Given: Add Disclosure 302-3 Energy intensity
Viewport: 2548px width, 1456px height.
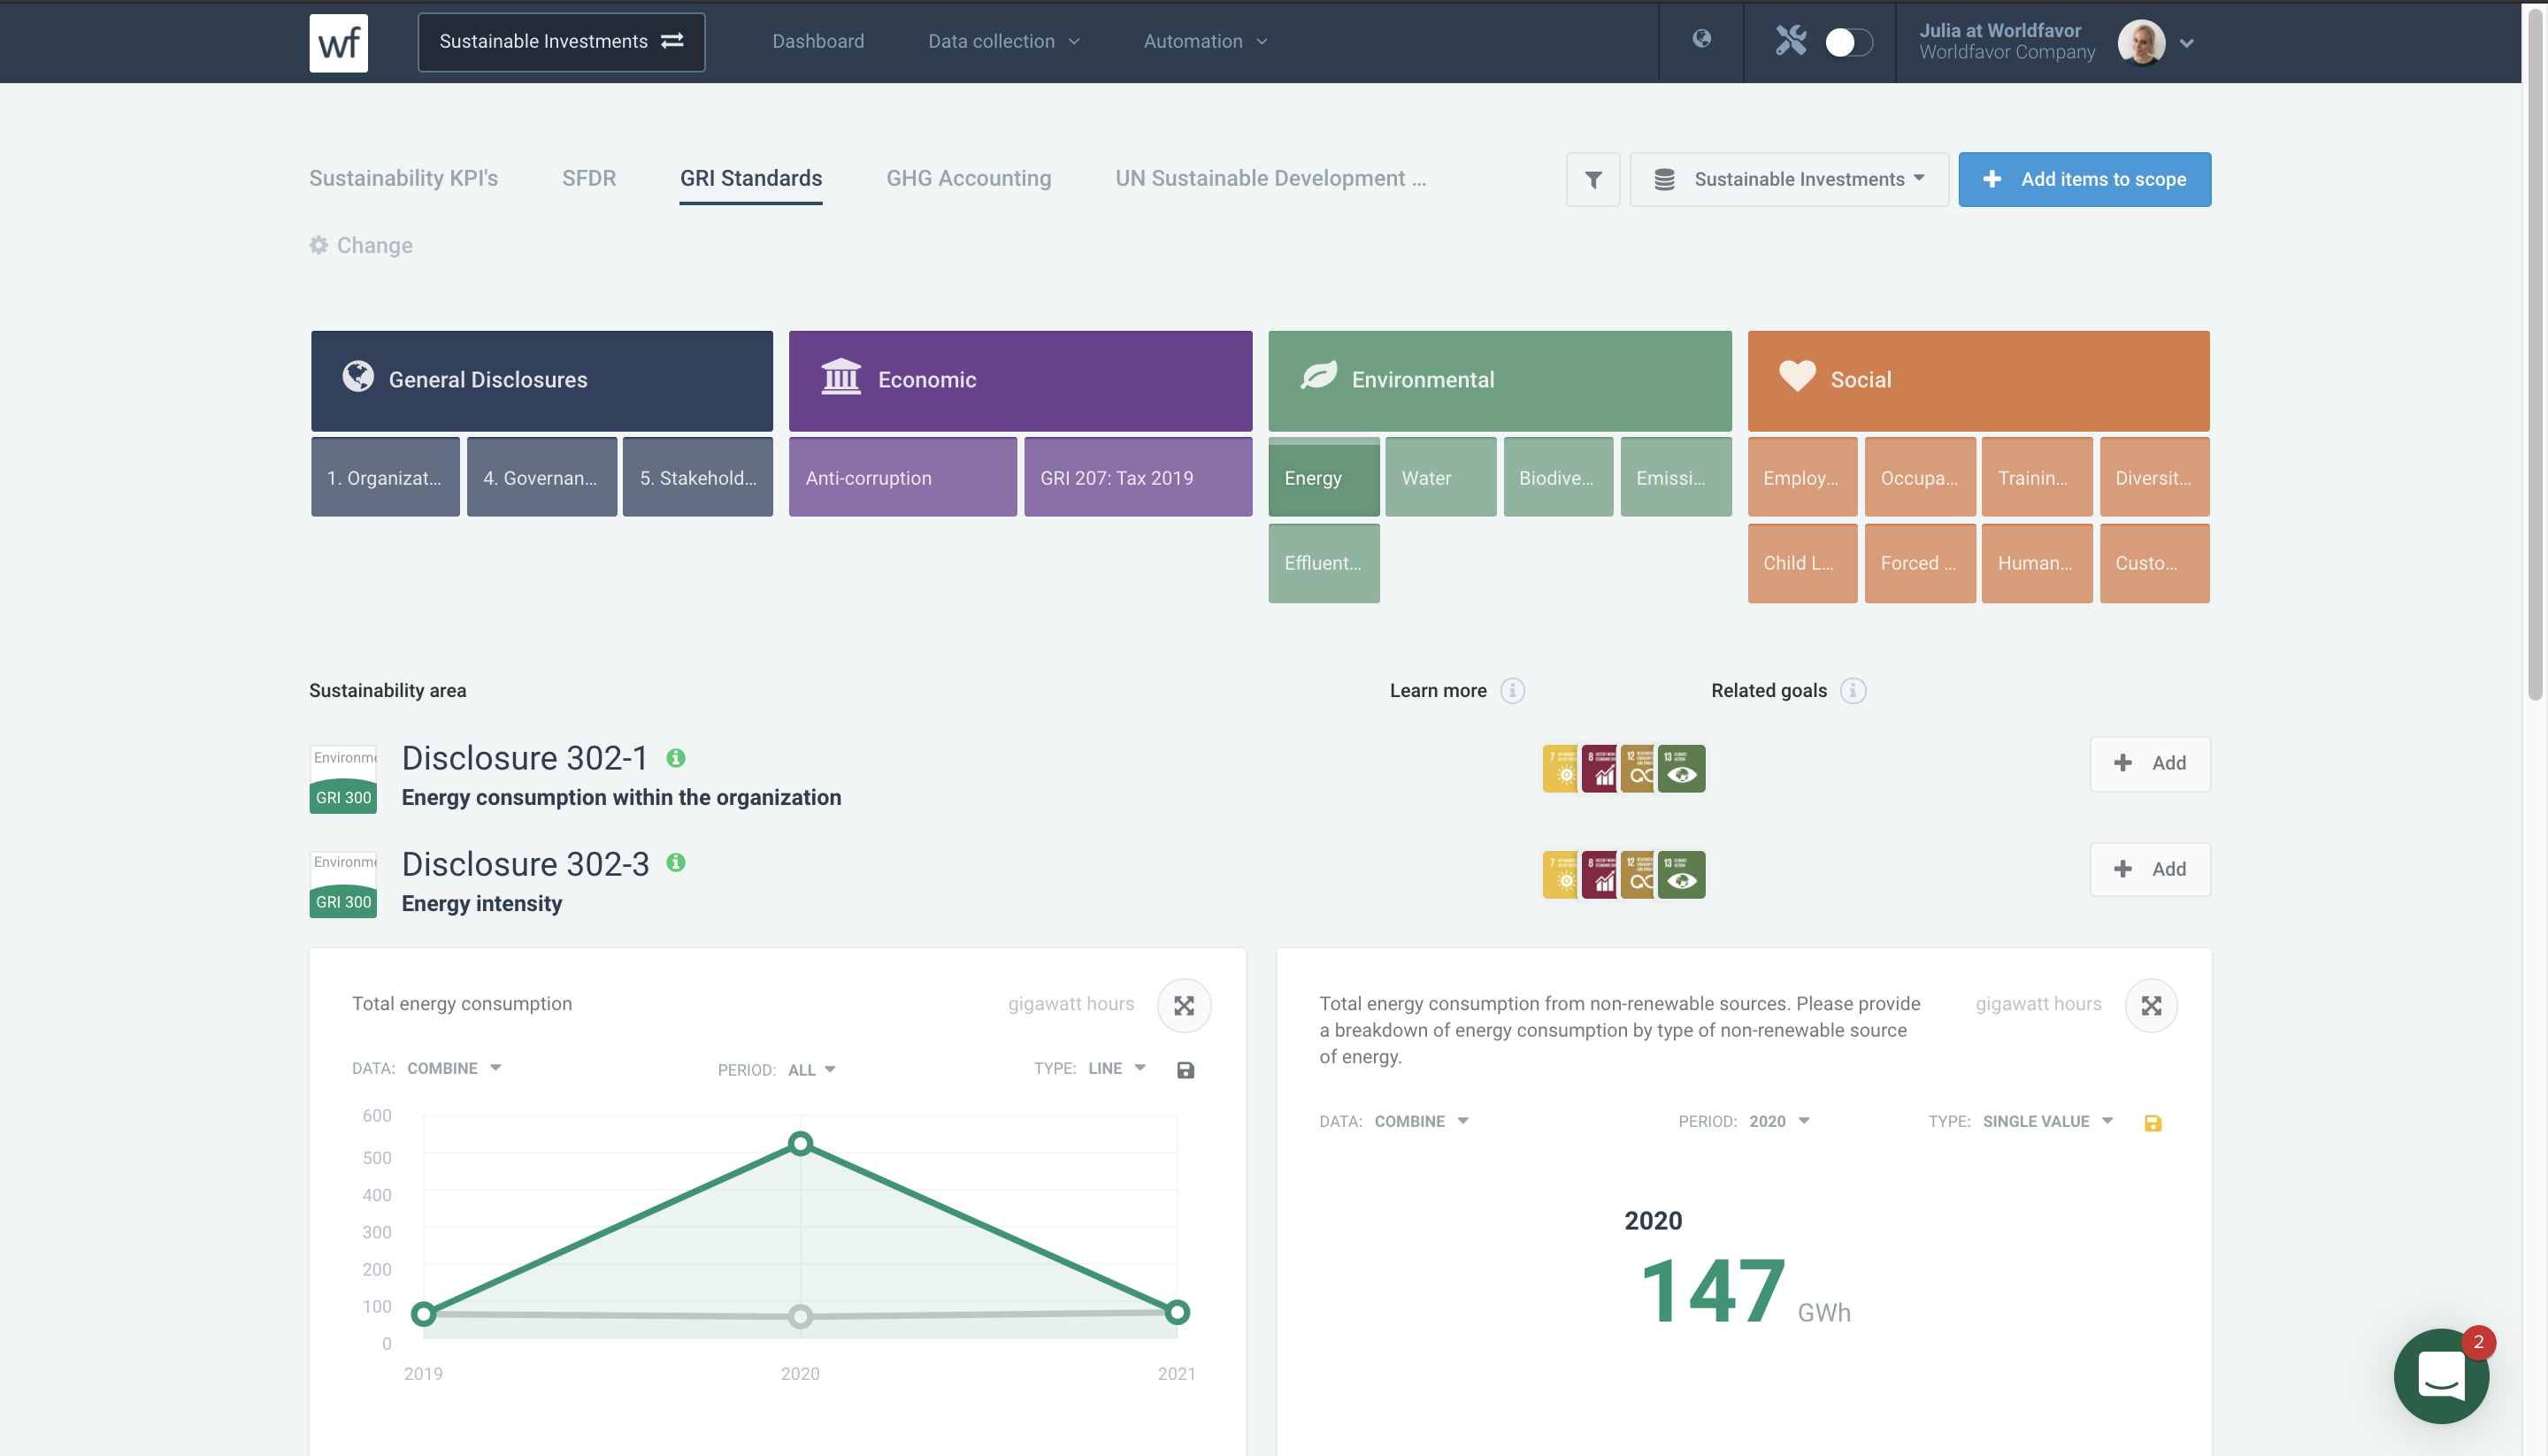Looking at the screenshot, I should [2150, 869].
